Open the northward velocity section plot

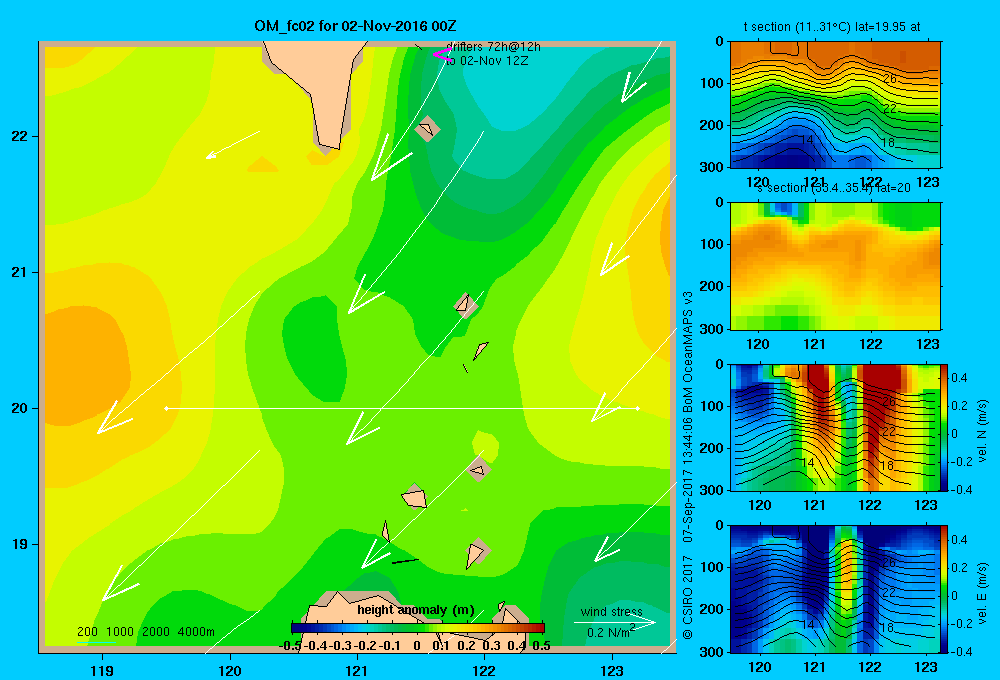[x=835, y=427]
